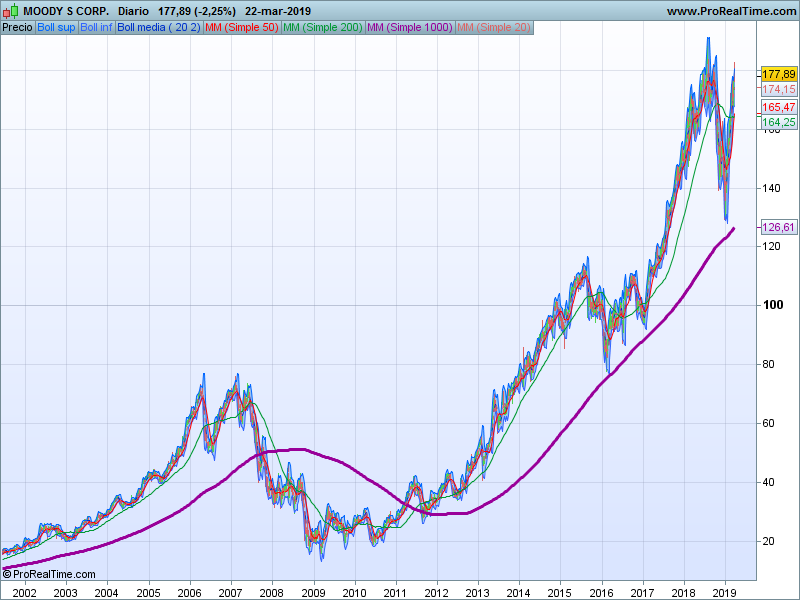
Task: Click the 2008 year label on the time axis
Action: click(271, 593)
